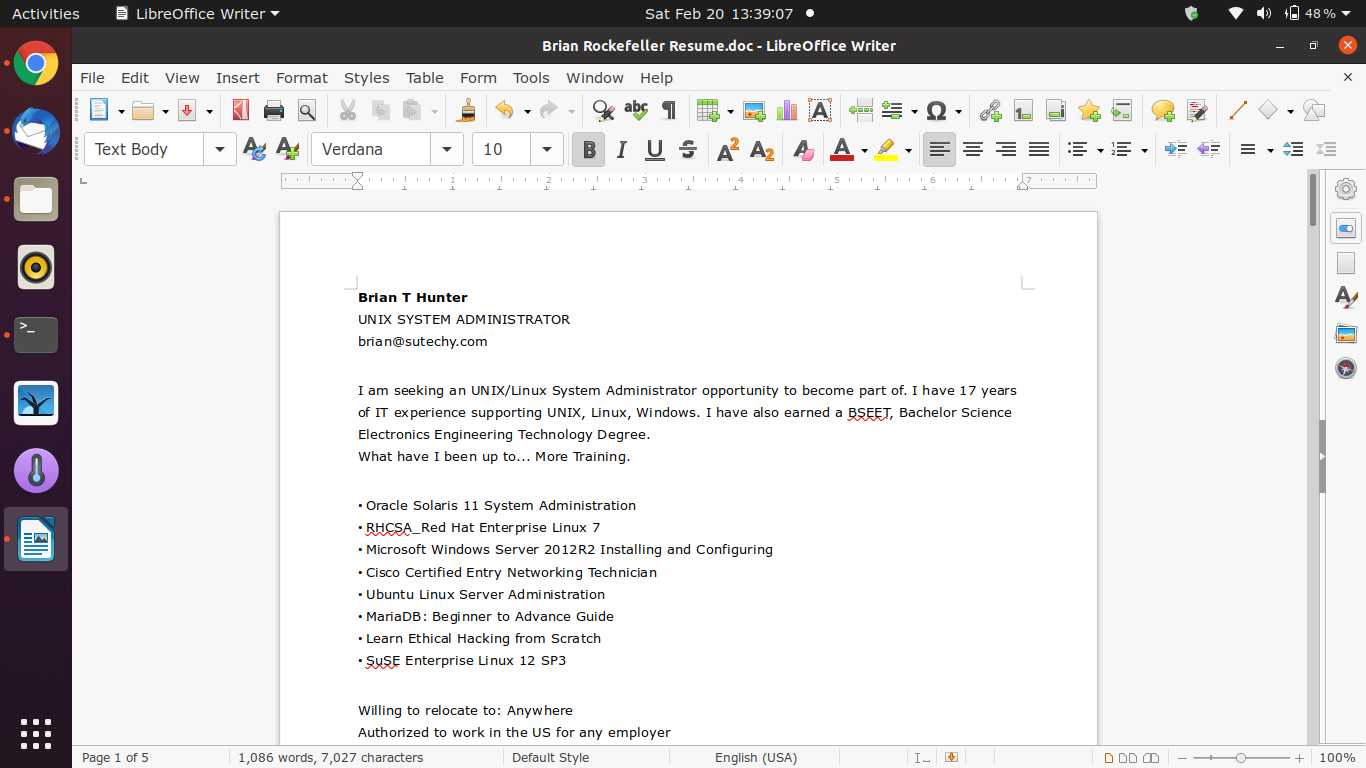1366x768 pixels.
Task: Export document directly as PDF
Action: (240, 110)
